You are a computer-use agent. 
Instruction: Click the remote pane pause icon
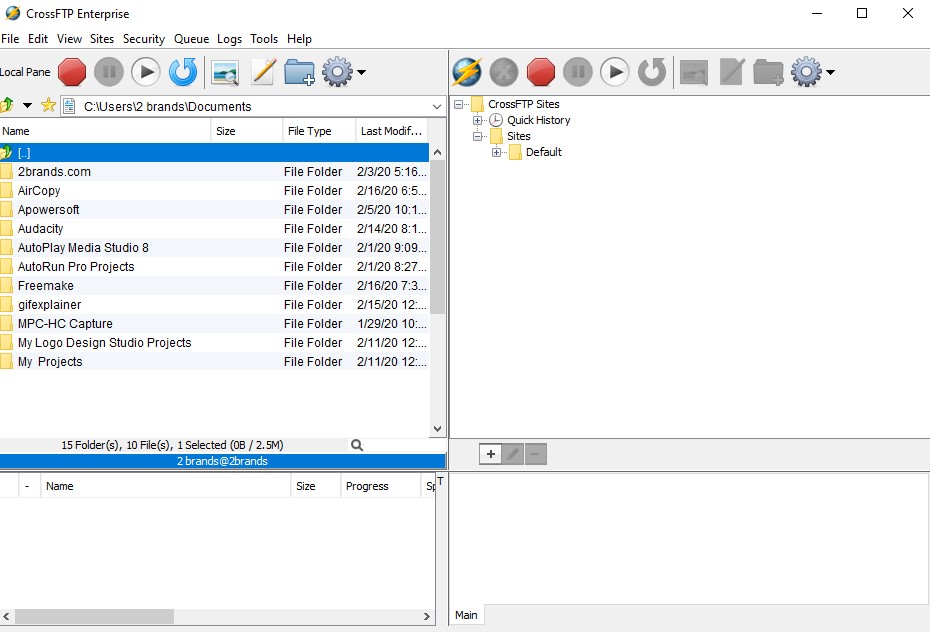[578, 72]
